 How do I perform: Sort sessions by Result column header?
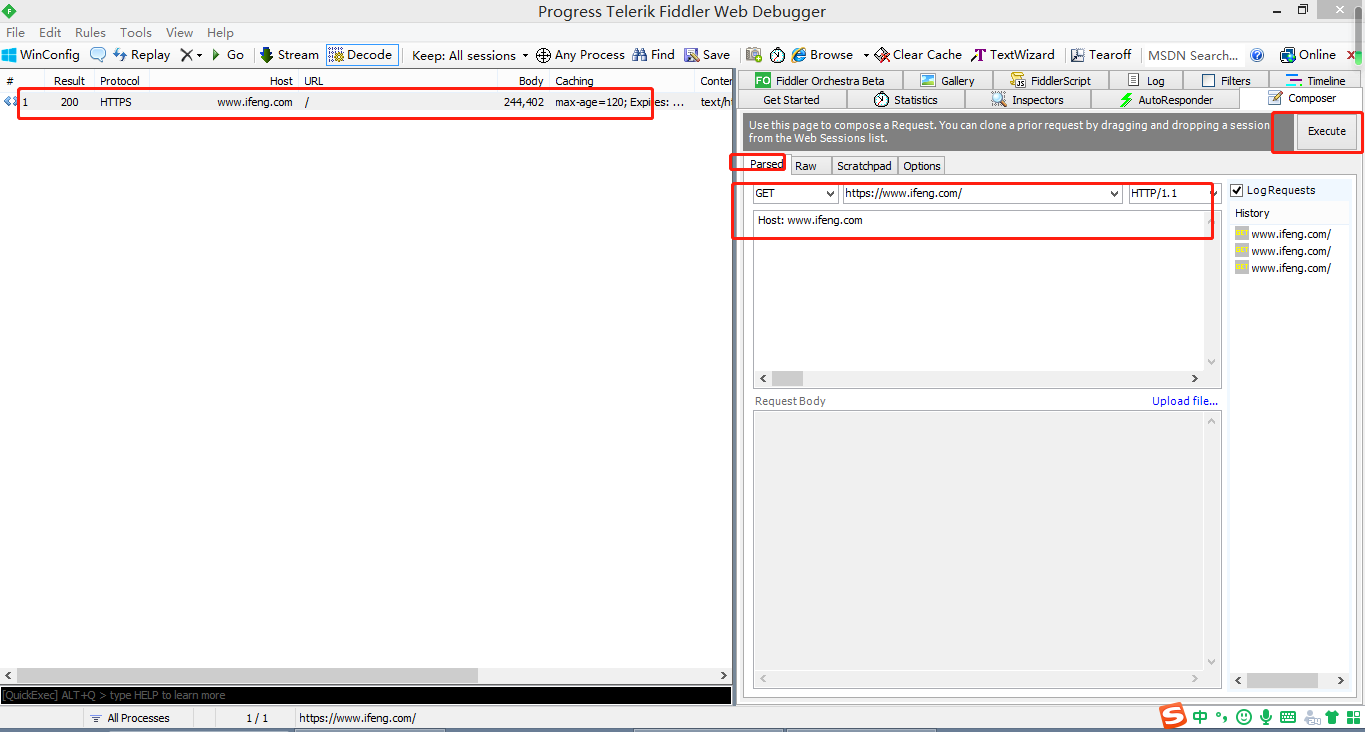pyautogui.click(x=70, y=81)
